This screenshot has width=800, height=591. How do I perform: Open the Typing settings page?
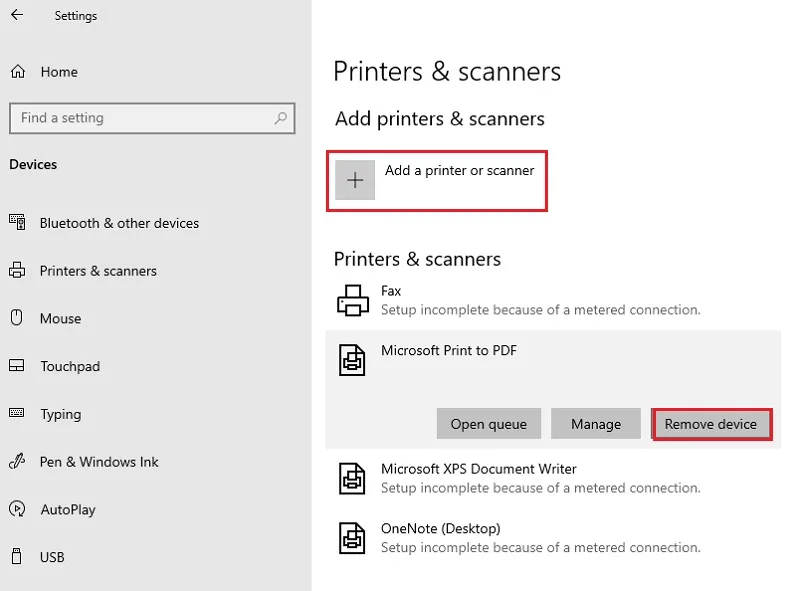[x=61, y=414]
